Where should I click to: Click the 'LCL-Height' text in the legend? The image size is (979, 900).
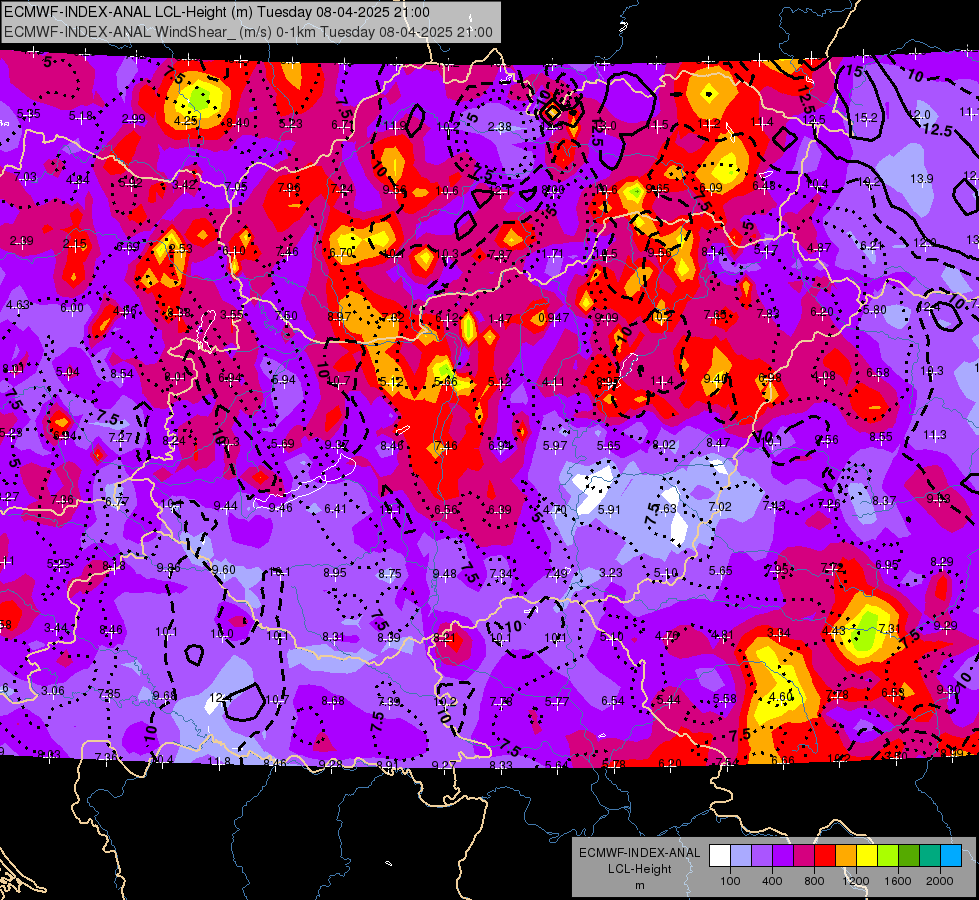pos(639,869)
